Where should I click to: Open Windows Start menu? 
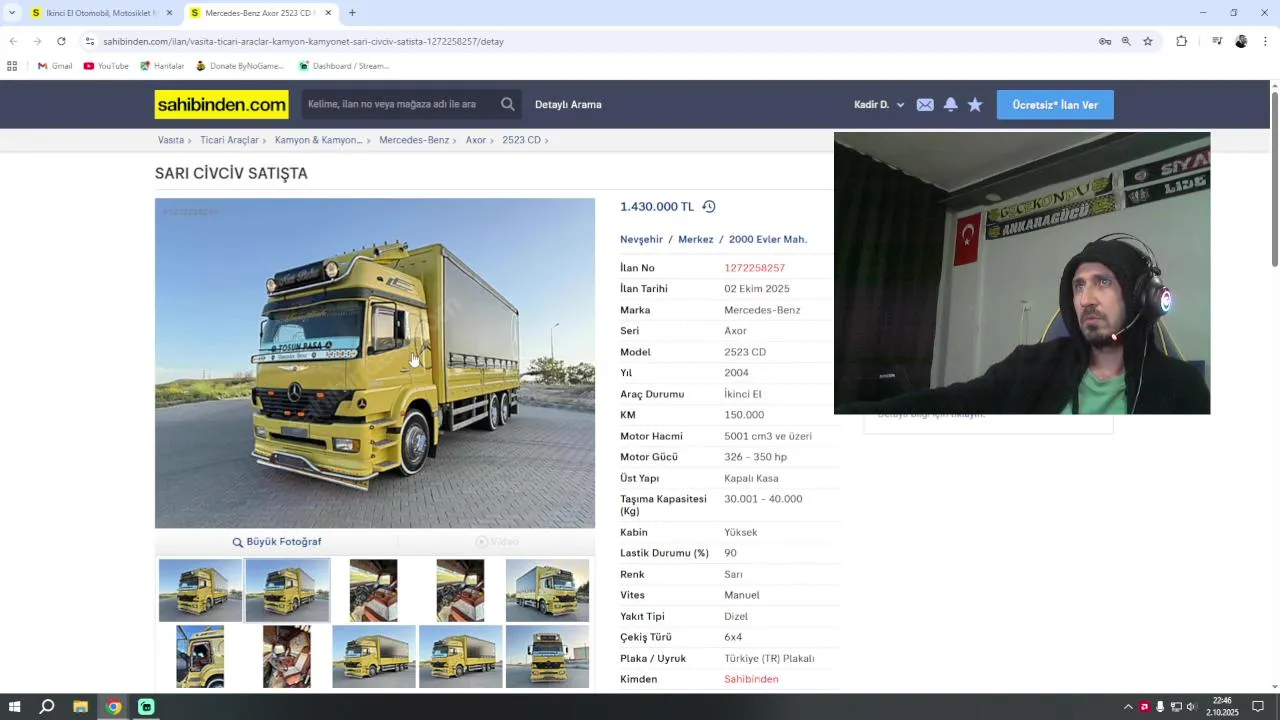(x=15, y=707)
